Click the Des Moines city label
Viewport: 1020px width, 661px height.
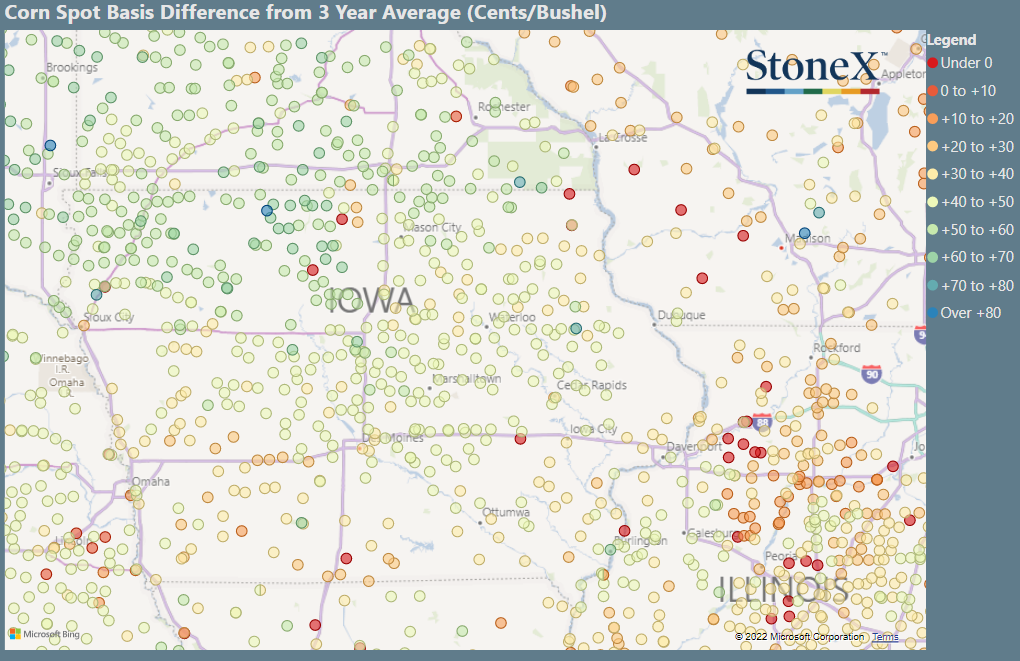(393, 438)
